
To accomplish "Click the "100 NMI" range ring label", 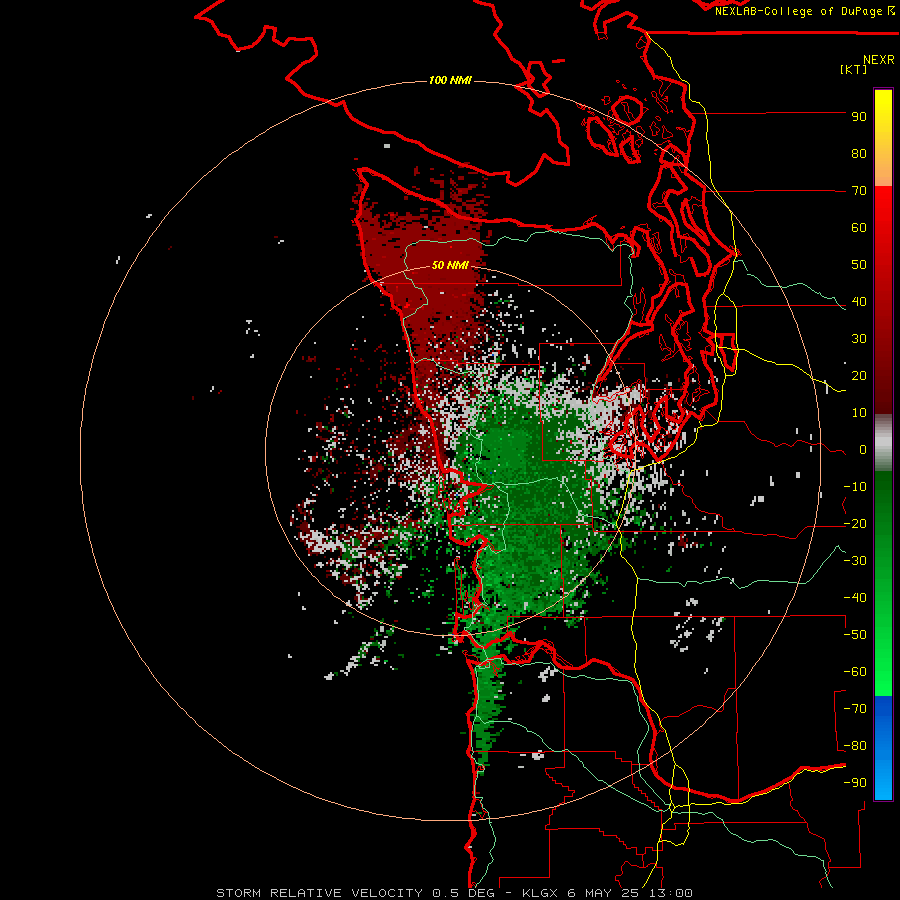I will (x=451, y=80).
